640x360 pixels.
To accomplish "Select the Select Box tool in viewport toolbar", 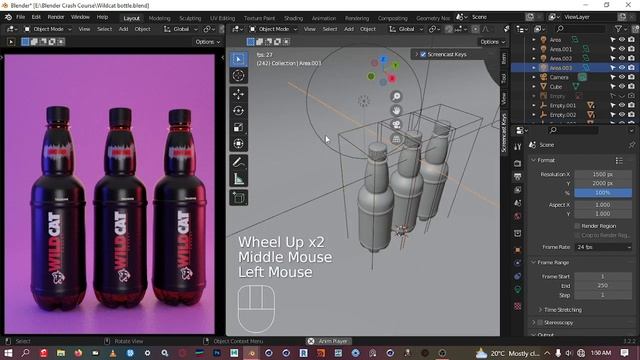I will pyautogui.click(x=238, y=59).
